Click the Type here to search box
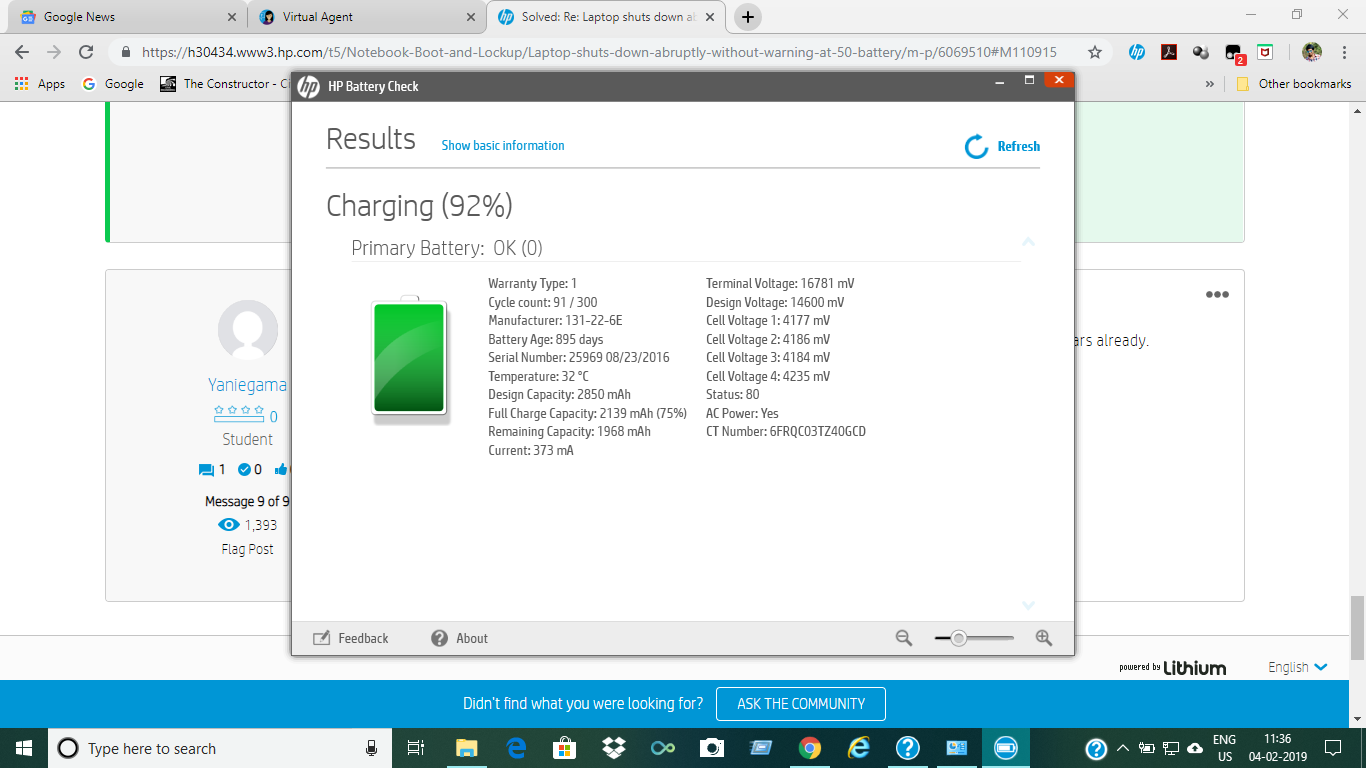Viewport: 1366px width, 768px height. coord(221,748)
